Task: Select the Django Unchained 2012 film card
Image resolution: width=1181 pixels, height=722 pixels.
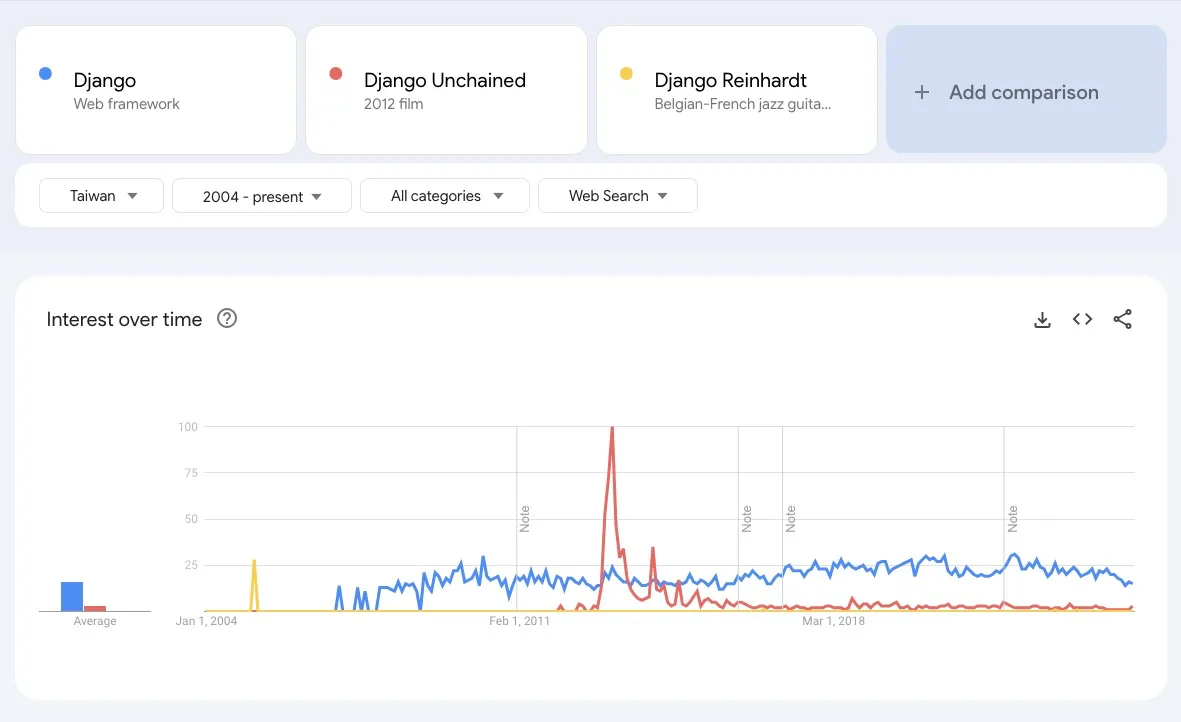Action: click(446, 90)
